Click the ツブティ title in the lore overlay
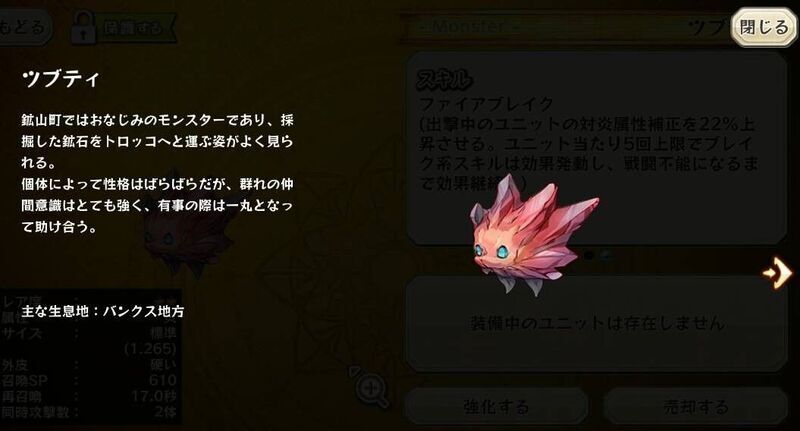800x431 pixels. tap(60, 79)
